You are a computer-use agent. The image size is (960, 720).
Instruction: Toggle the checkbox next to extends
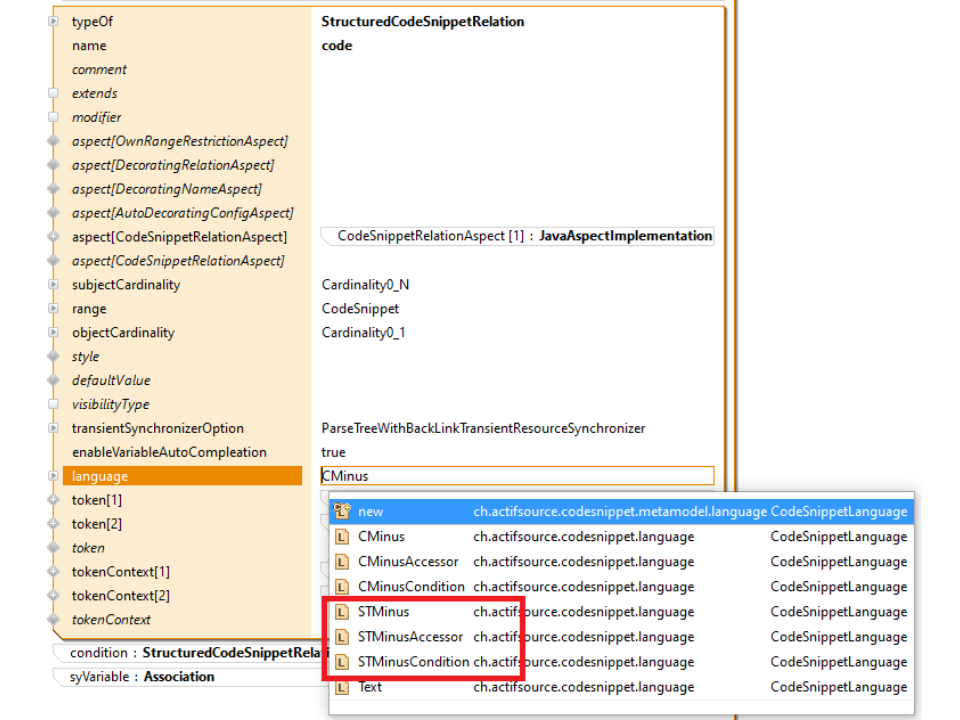54,93
